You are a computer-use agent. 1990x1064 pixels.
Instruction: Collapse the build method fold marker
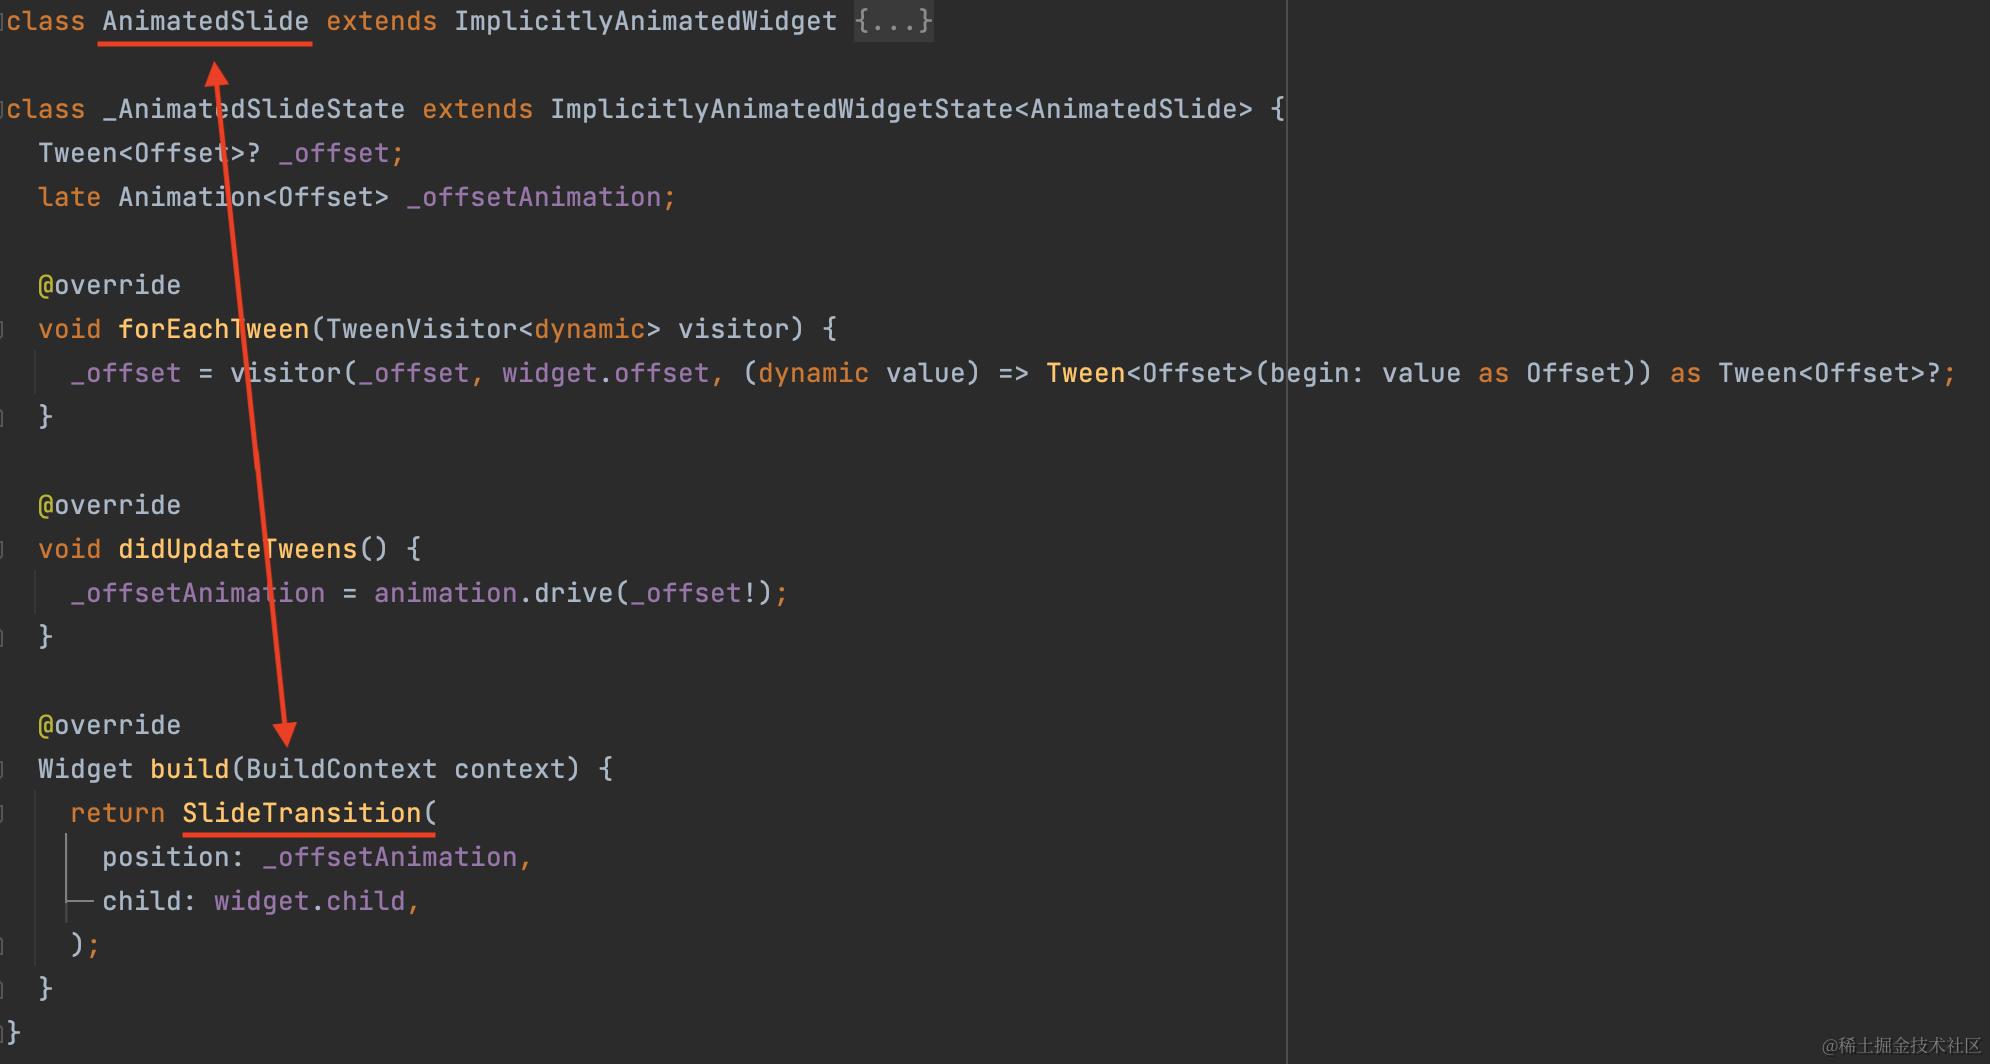(3, 769)
